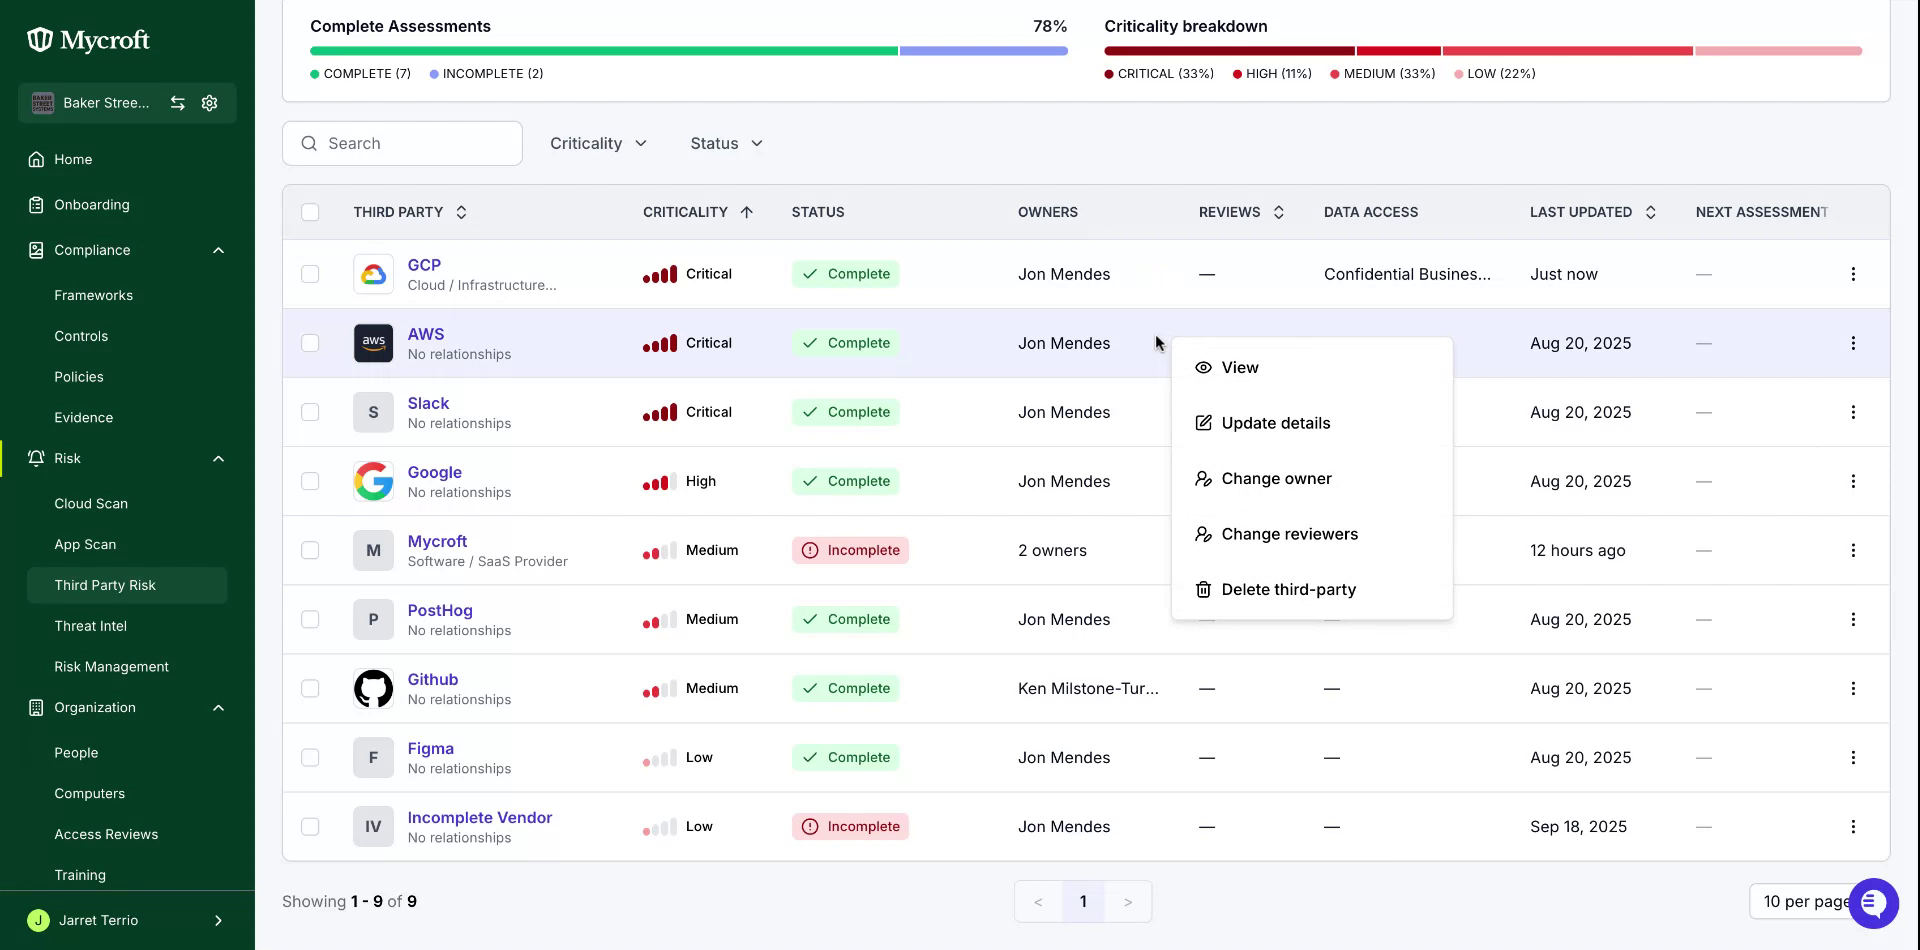Click the switch workspace arrows icon
The image size is (1920, 950).
(177, 103)
